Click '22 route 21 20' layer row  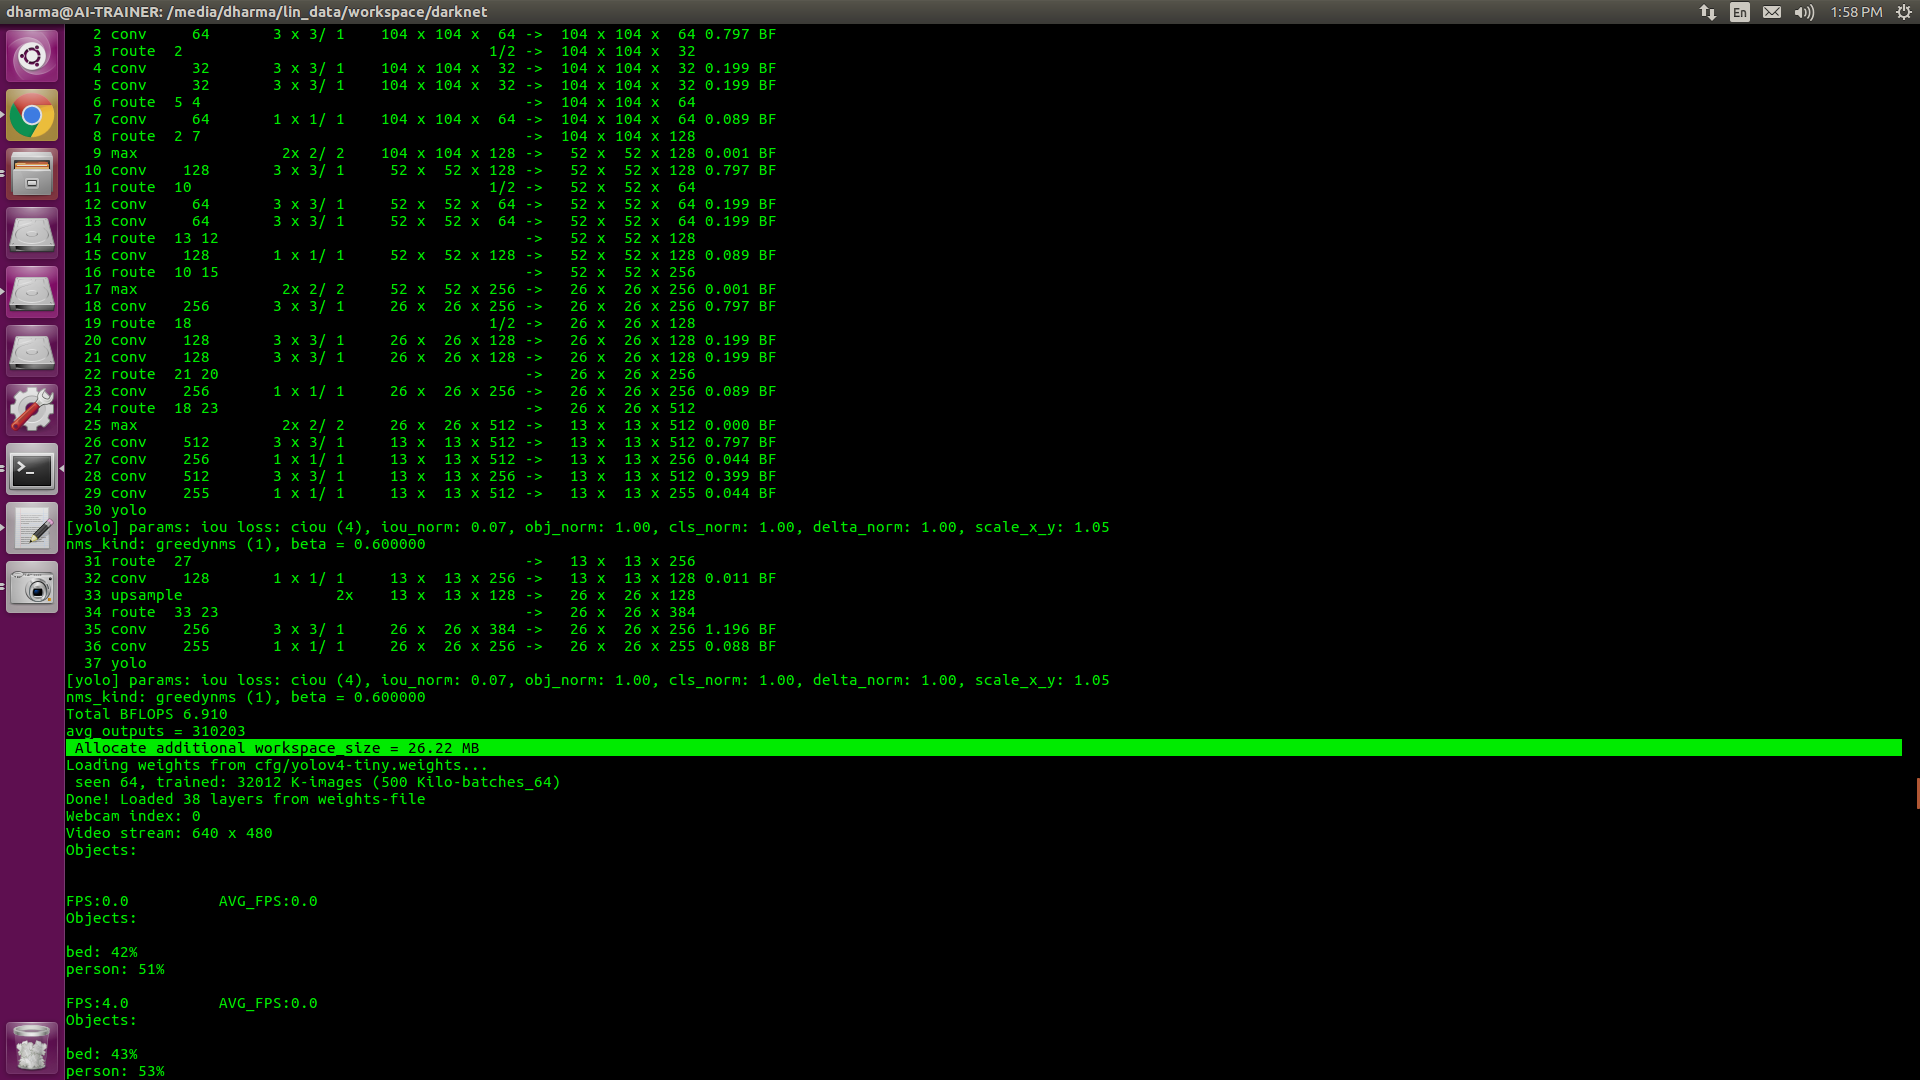coord(390,374)
